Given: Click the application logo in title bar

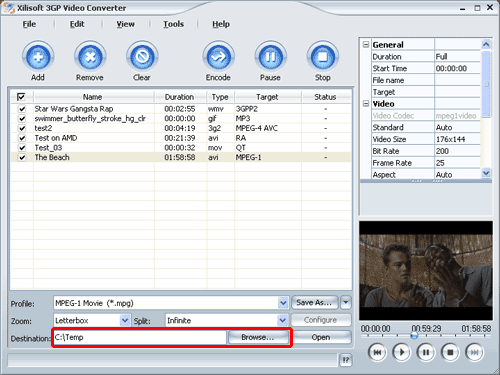Looking at the screenshot, I should (9, 8).
